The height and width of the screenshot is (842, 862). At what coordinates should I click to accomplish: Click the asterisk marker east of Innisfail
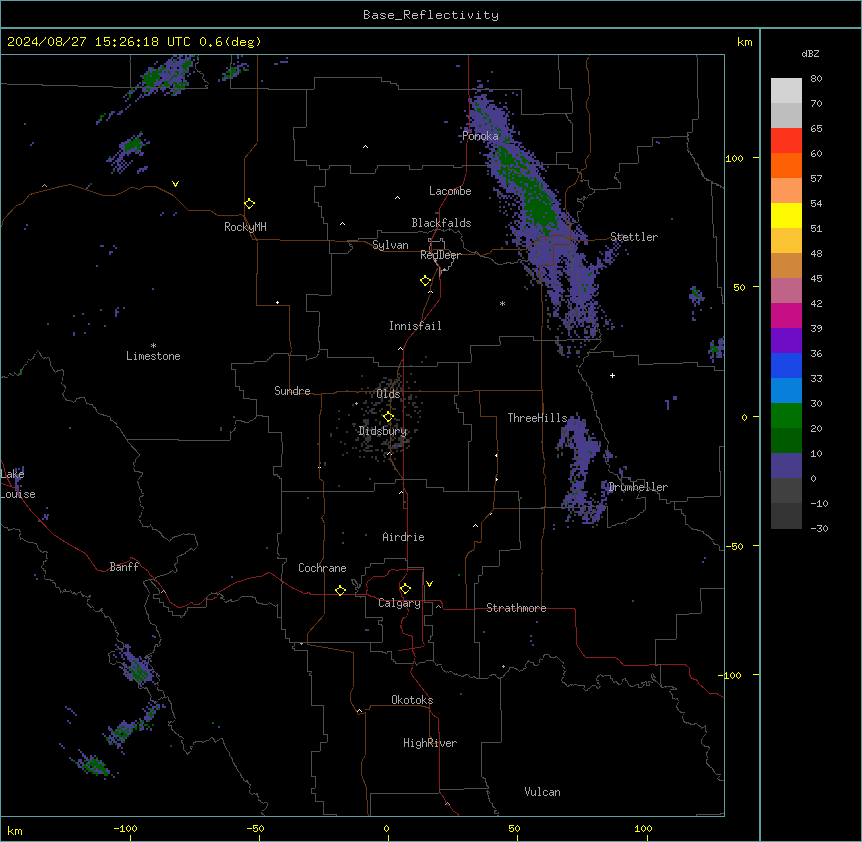[x=502, y=303]
